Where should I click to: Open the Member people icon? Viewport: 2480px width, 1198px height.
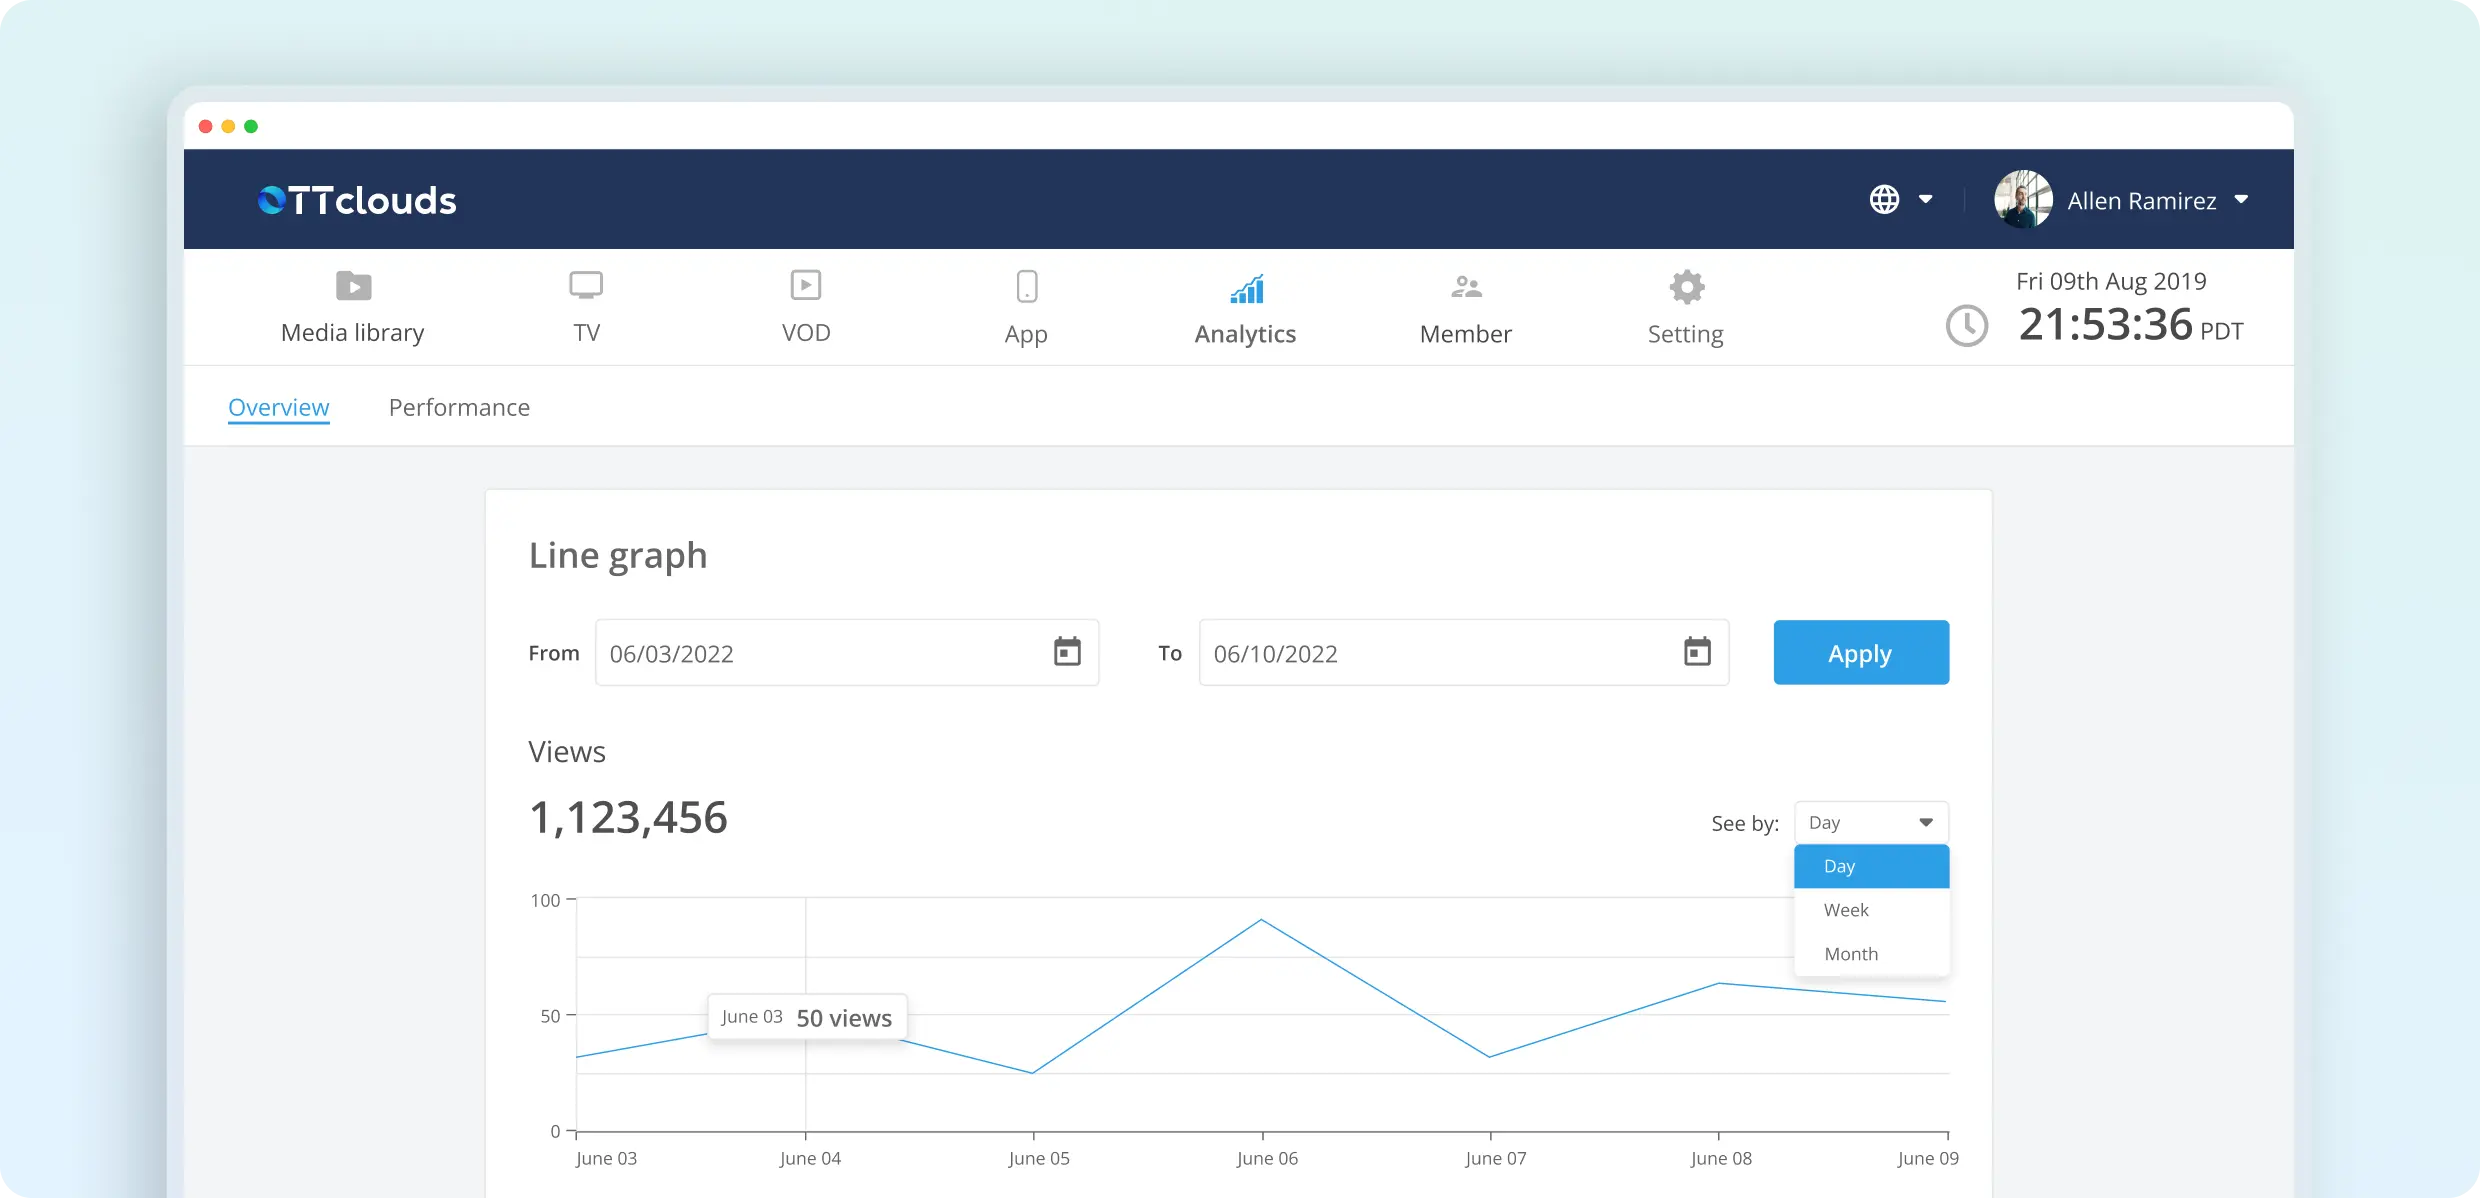point(1465,287)
